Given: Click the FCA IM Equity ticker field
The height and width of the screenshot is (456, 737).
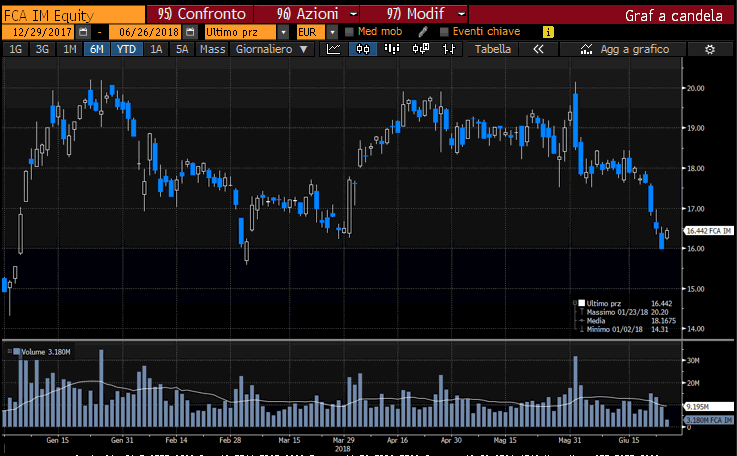Looking at the screenshot, I should (x=74, y=15).
